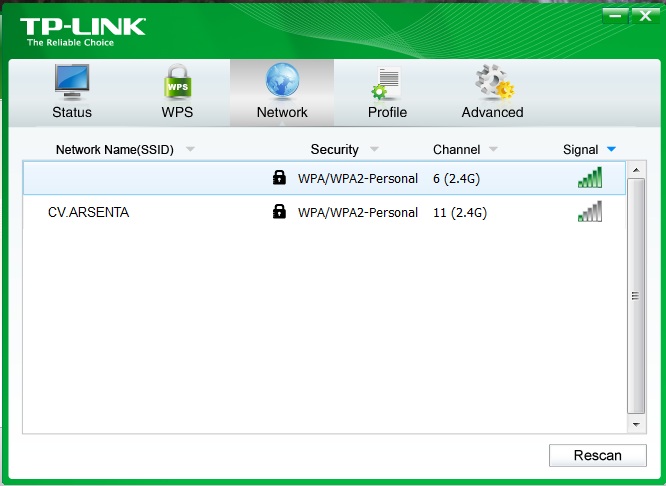Open the WPS padlock icon

[x=178, y=81]
